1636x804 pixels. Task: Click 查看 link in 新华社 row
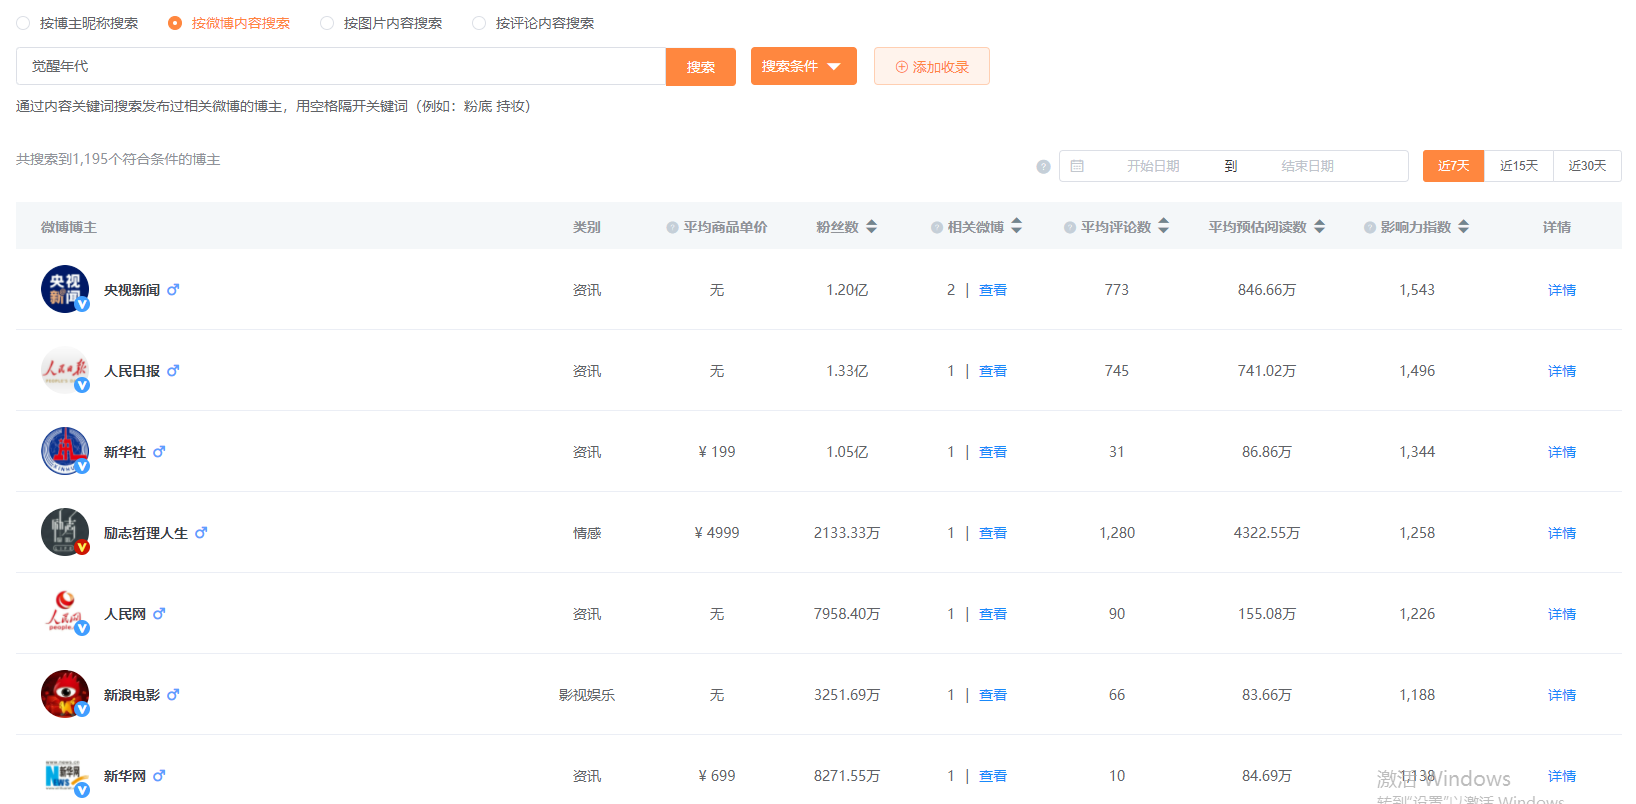coord(993,452)
